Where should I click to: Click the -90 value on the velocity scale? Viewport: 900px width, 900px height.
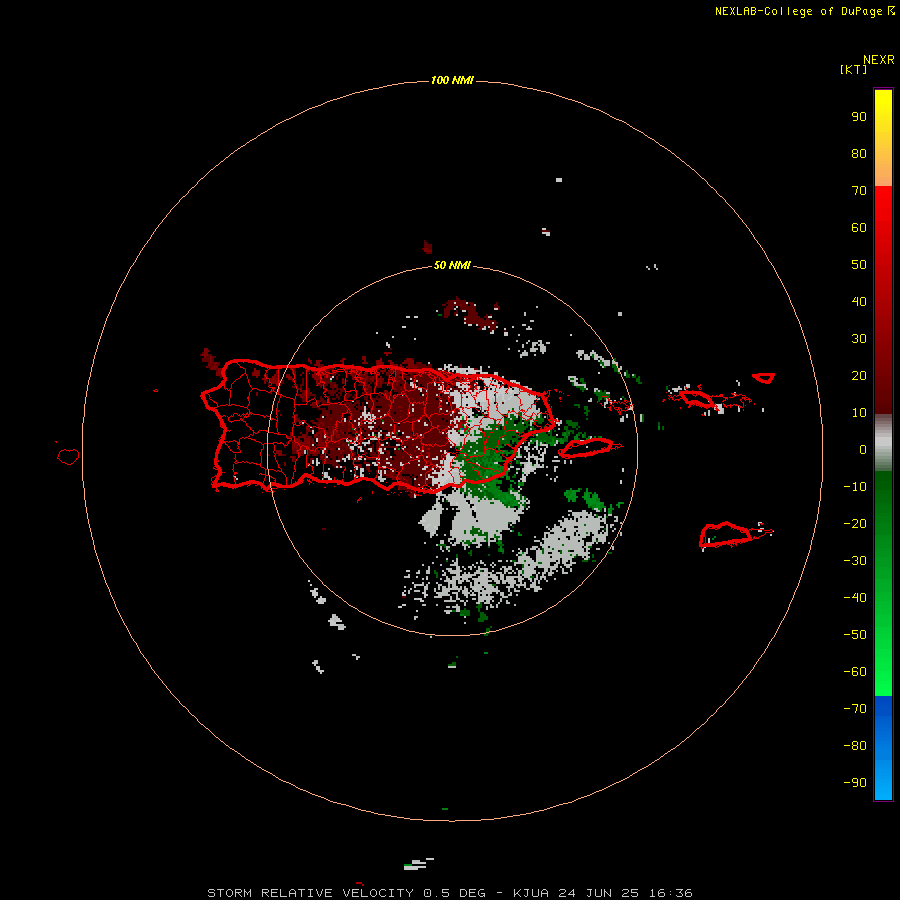click(x=855, y=783)
